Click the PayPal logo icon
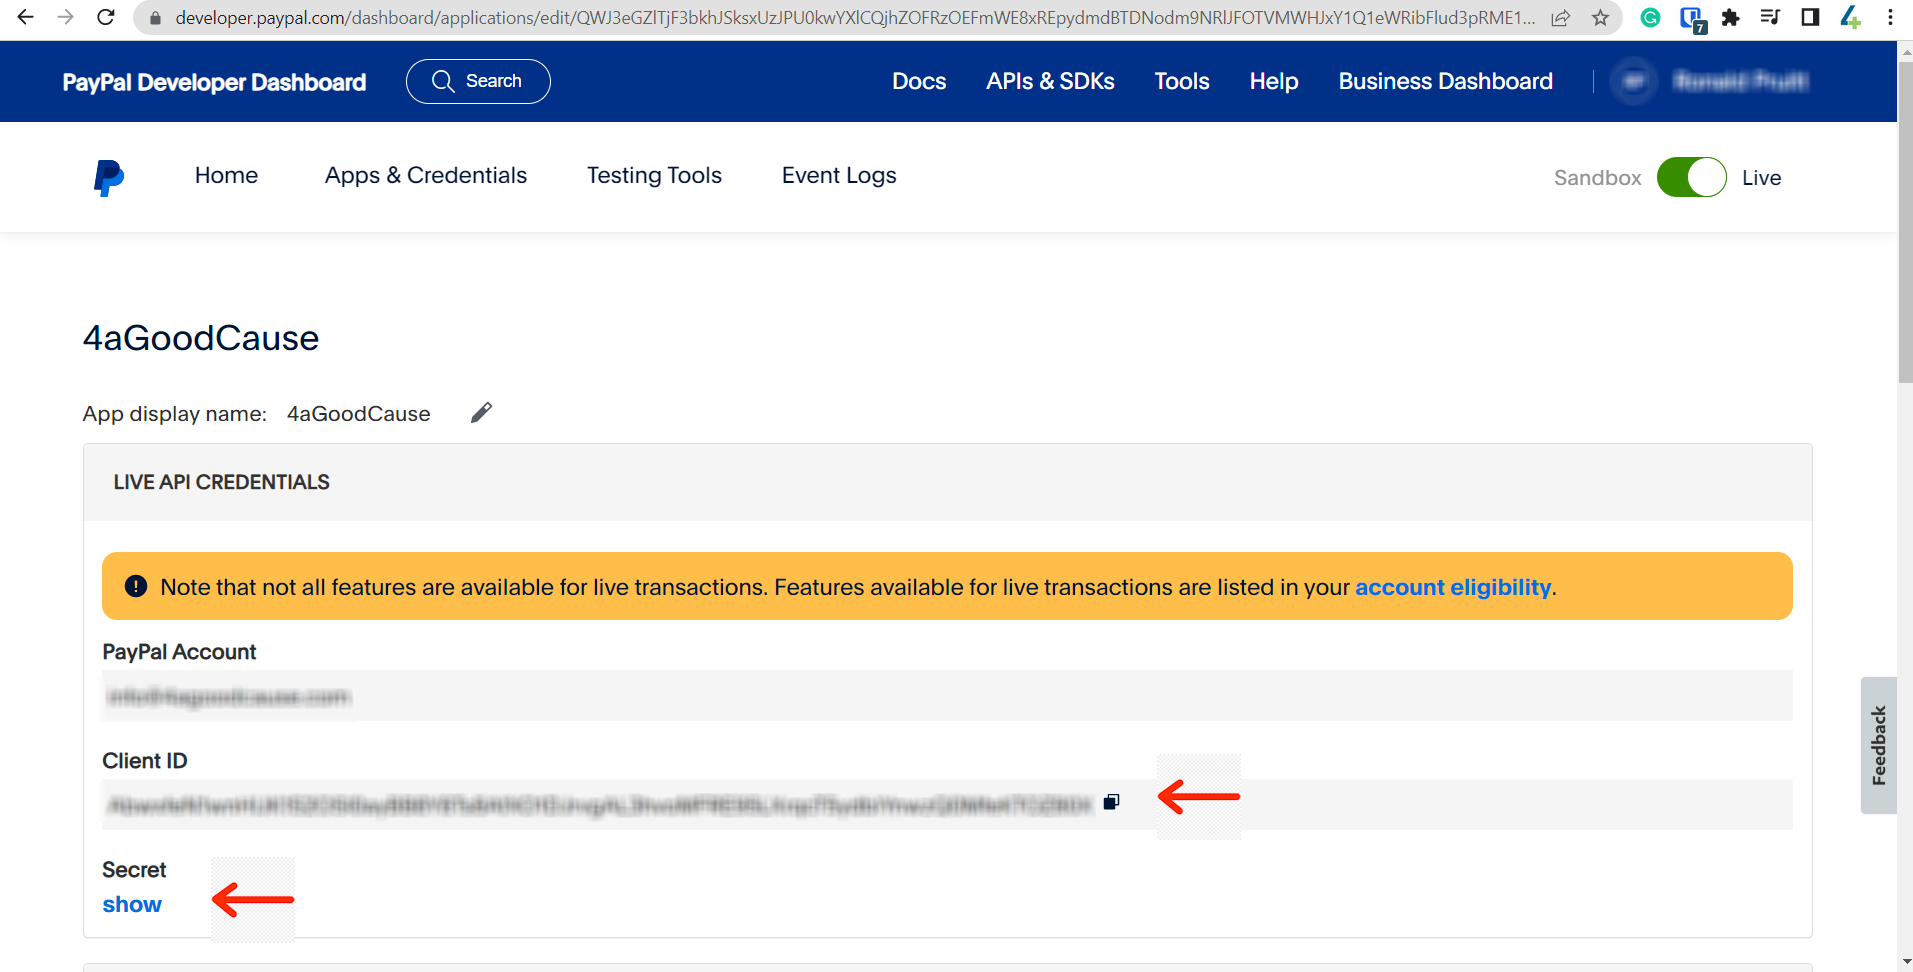1913x972 pixels. [x=108, y=178]
